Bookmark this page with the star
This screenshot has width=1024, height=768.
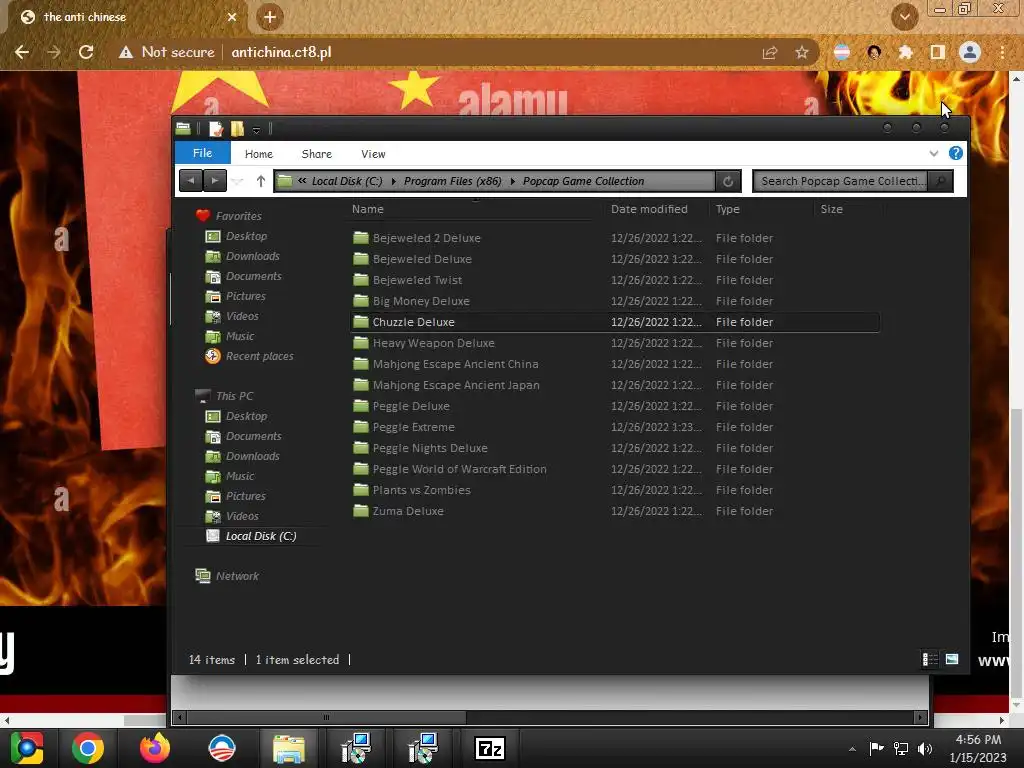(801, 52)
